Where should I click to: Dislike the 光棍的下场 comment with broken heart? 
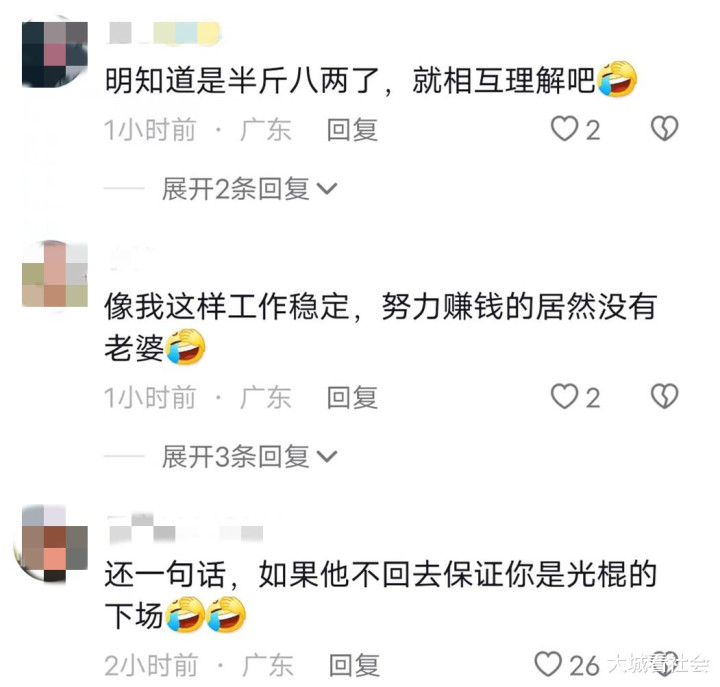(664, 664)
